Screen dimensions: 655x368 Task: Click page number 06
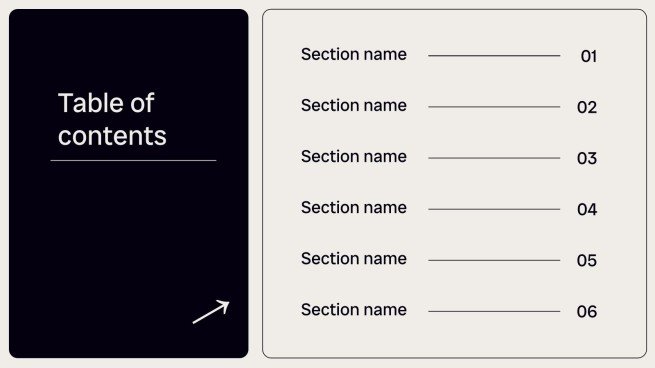pyautogui.click(x=587, y=312)
